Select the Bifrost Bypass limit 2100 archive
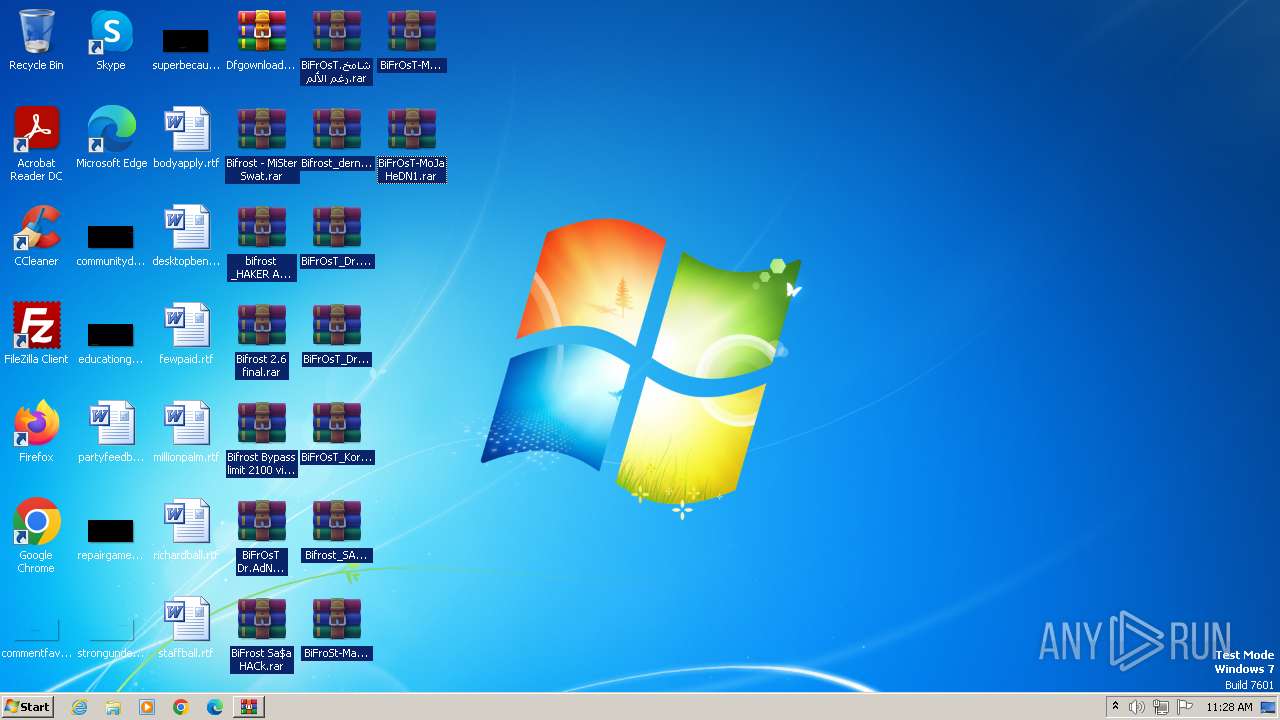Screen dimensions: 1280x720 point(261,438)
